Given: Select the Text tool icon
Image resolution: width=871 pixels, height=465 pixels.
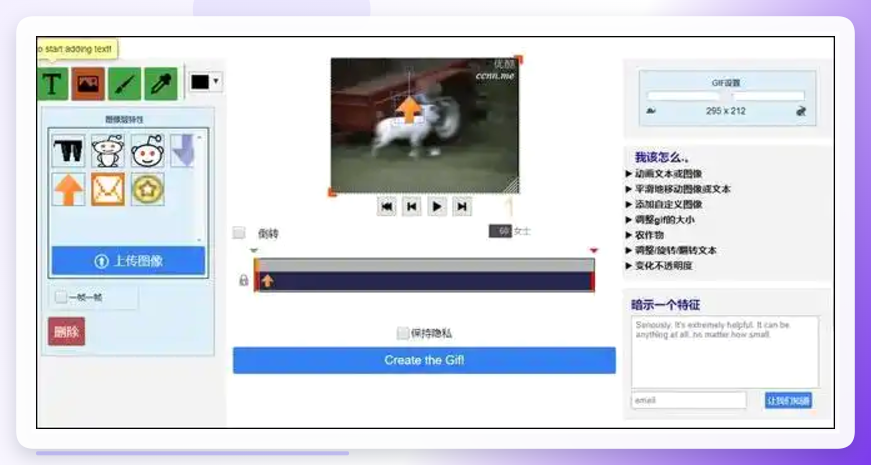Looking at the screenshot, I should [x=53, y=84].
